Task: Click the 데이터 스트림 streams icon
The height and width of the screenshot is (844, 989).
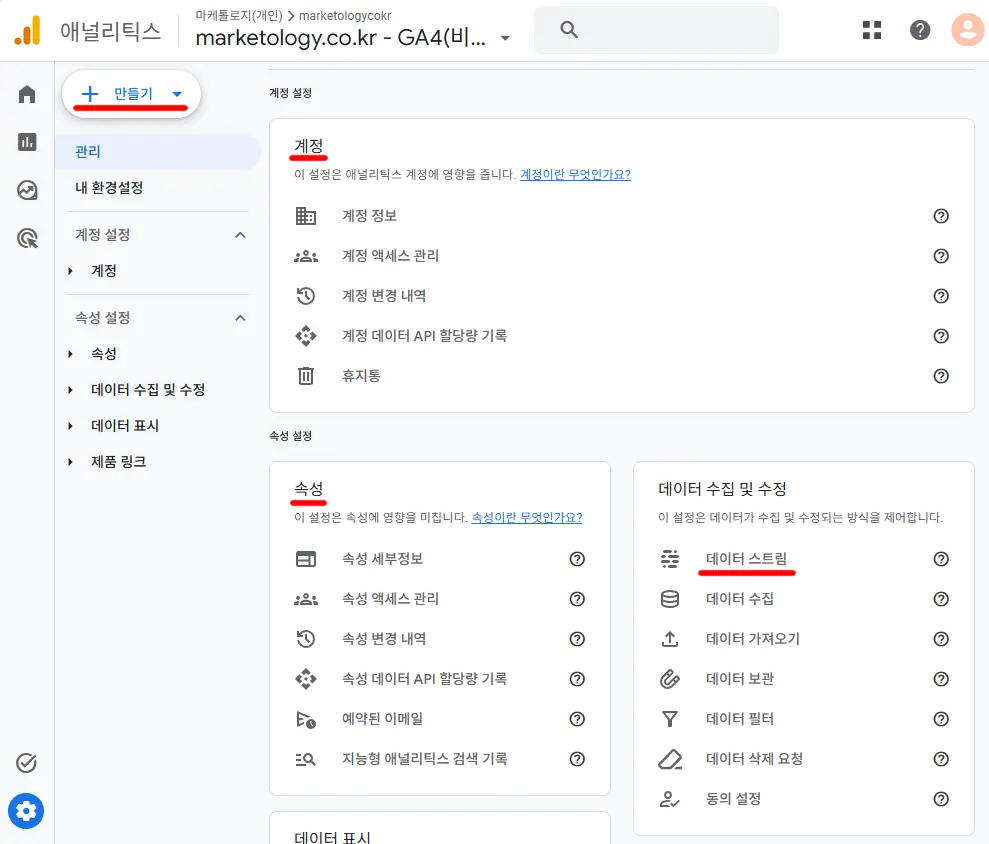Action: click(670, 559)
